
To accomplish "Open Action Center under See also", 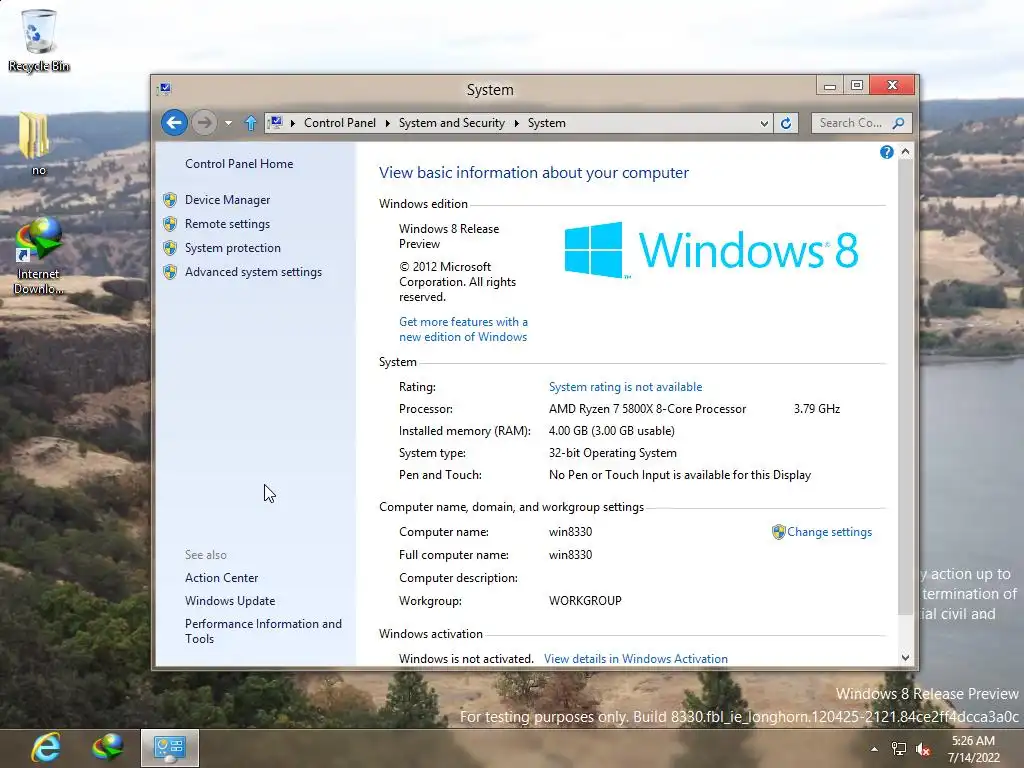I will tap(221, 578).
